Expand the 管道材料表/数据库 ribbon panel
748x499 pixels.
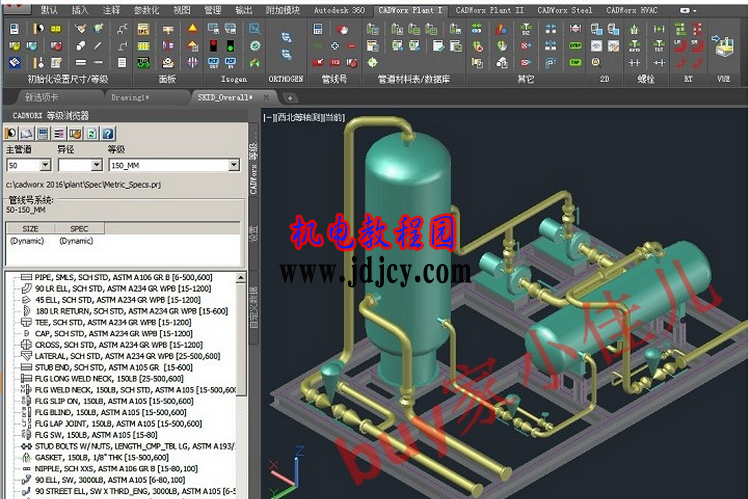pyautogui.click(x=414, y=79)
